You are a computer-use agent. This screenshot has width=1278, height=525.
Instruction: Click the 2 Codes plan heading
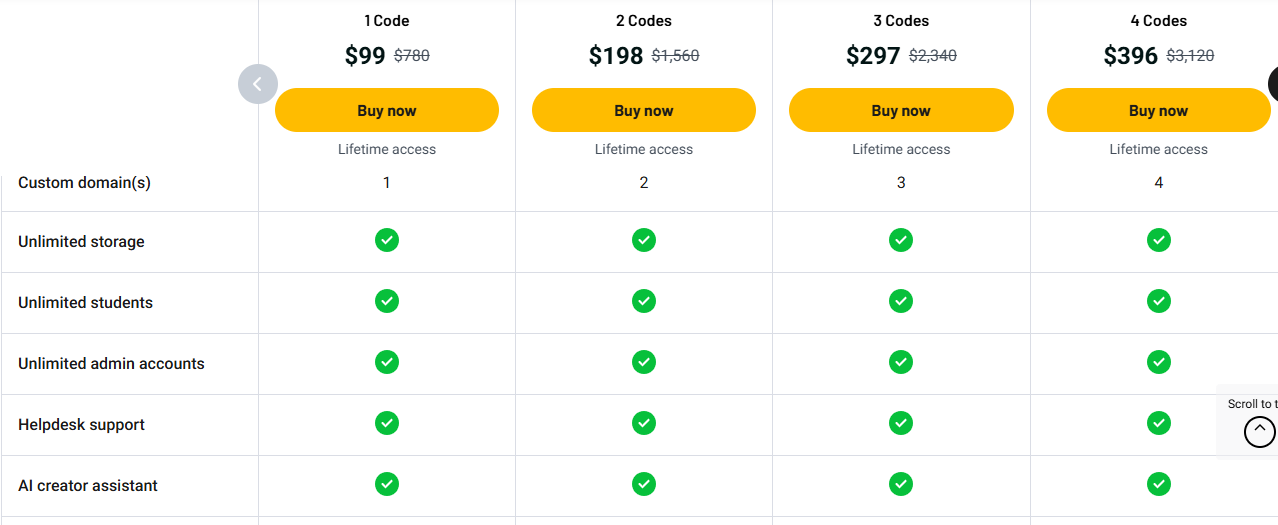pos(644,21)
